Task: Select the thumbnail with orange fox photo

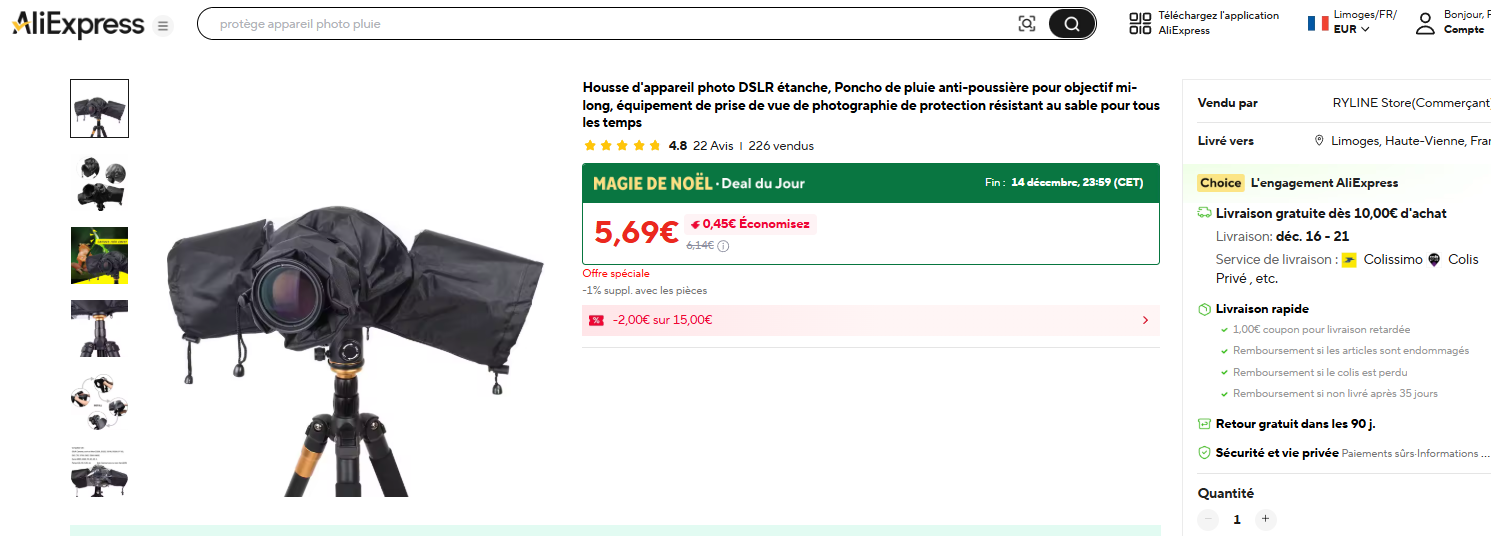Action: tap(99, 255)
